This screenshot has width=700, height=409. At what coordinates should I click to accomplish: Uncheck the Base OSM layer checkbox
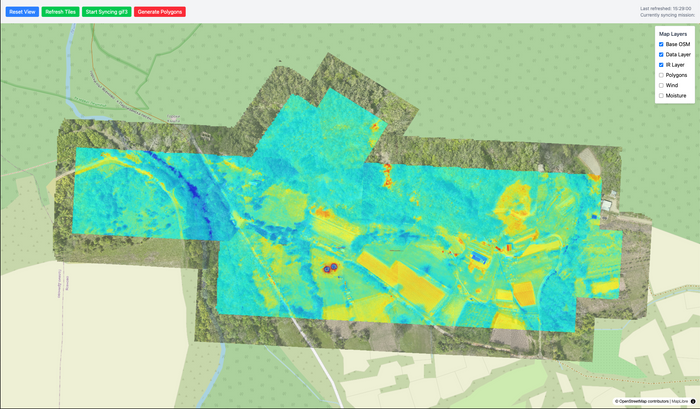pos(661,44)
